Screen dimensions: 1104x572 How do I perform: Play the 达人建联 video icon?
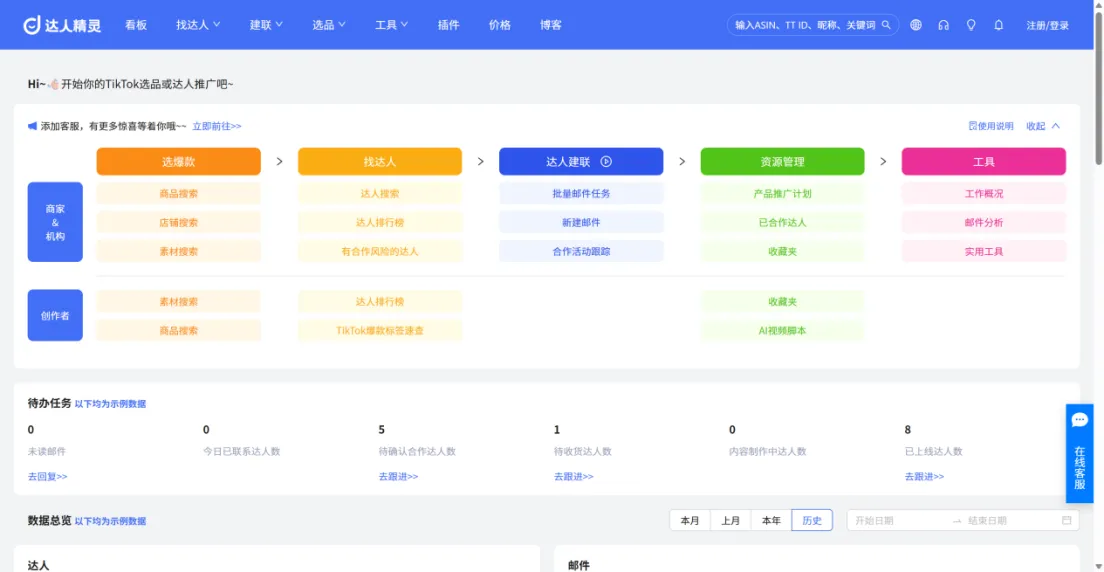tap(606, 161)
